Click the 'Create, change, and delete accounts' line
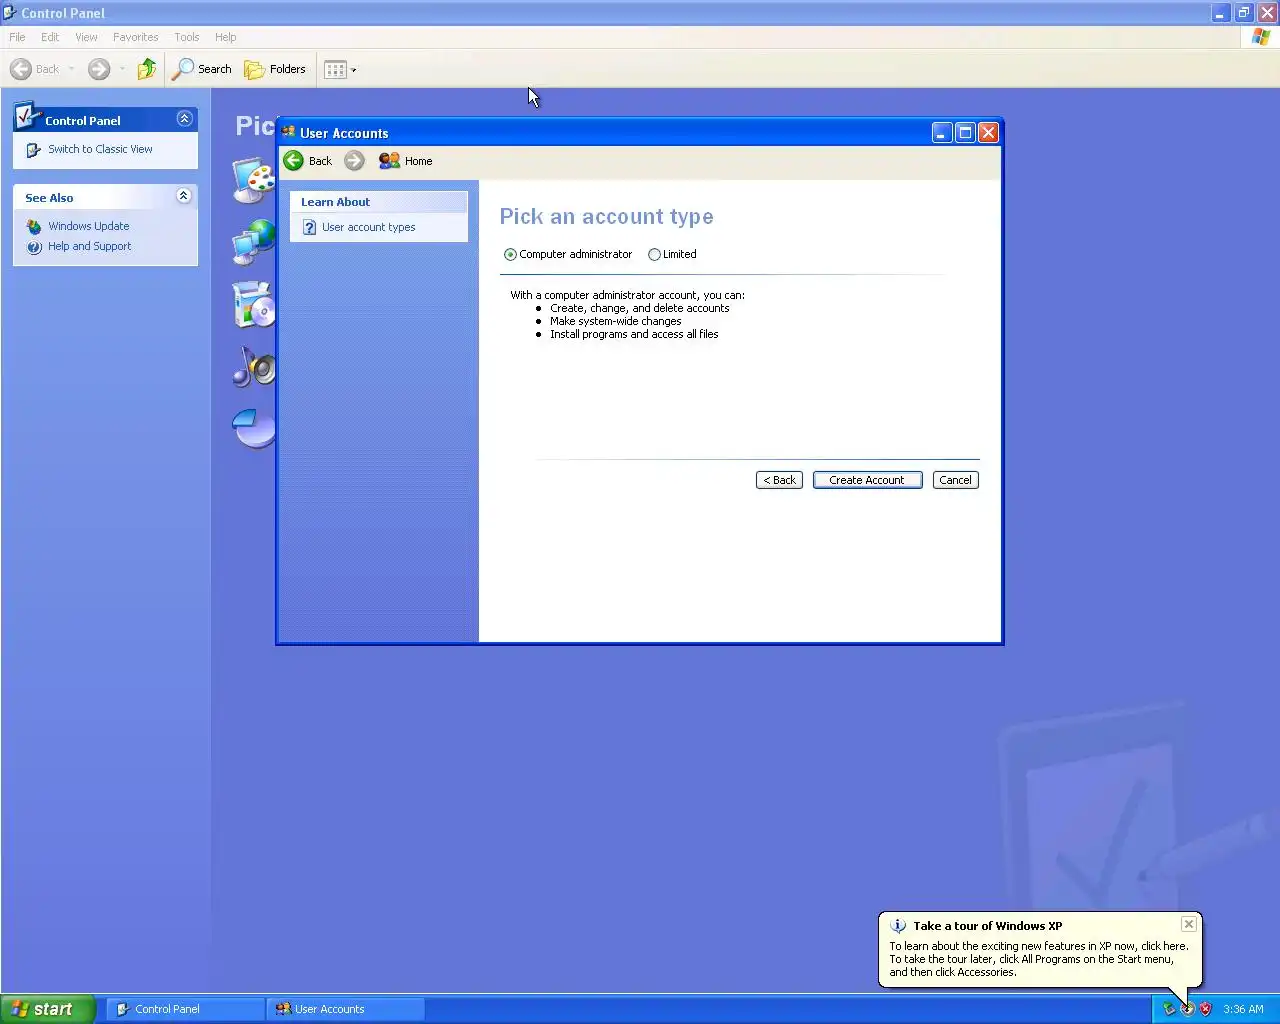Image resolution: width=1280 pixels, height=1024 pixels. coord(639,309)
